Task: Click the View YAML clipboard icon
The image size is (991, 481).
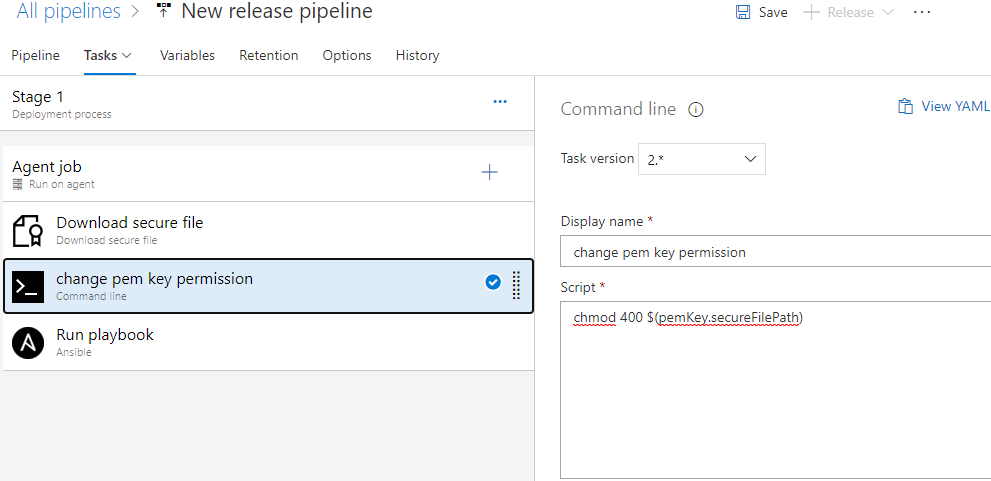Action: click(x=905, y=107)
